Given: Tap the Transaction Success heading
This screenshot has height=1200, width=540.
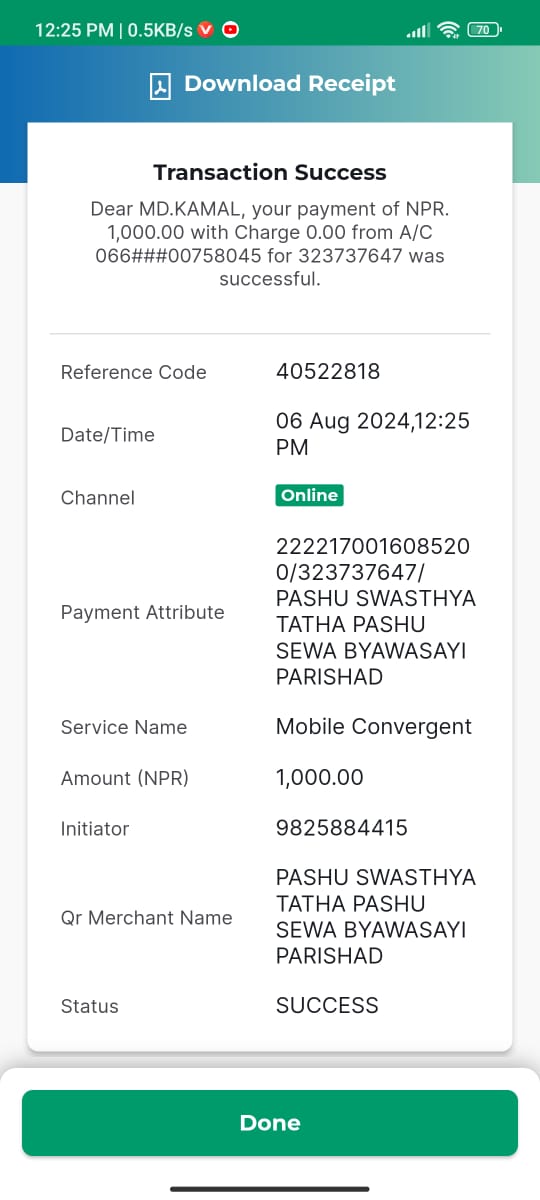Looking at the screenshot, I should tap(270, 172).
